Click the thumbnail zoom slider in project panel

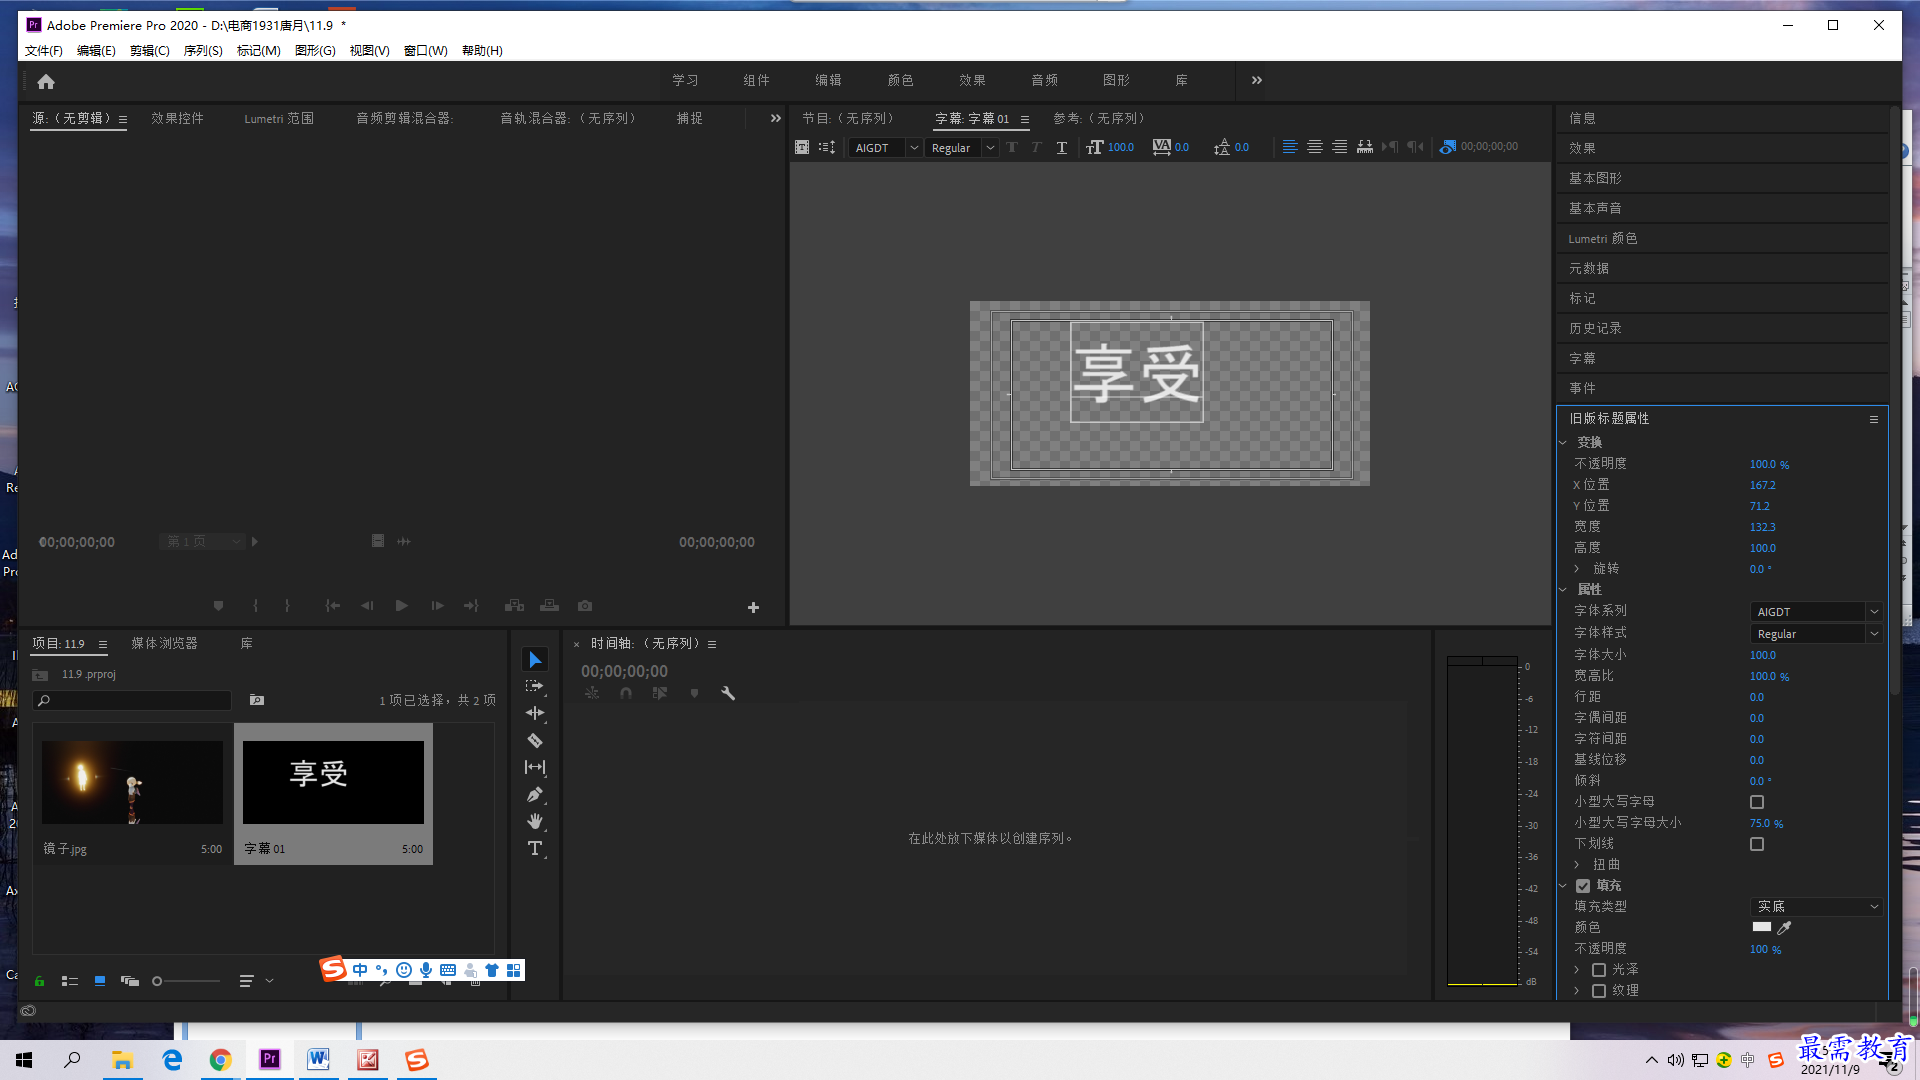pos(187,981)
